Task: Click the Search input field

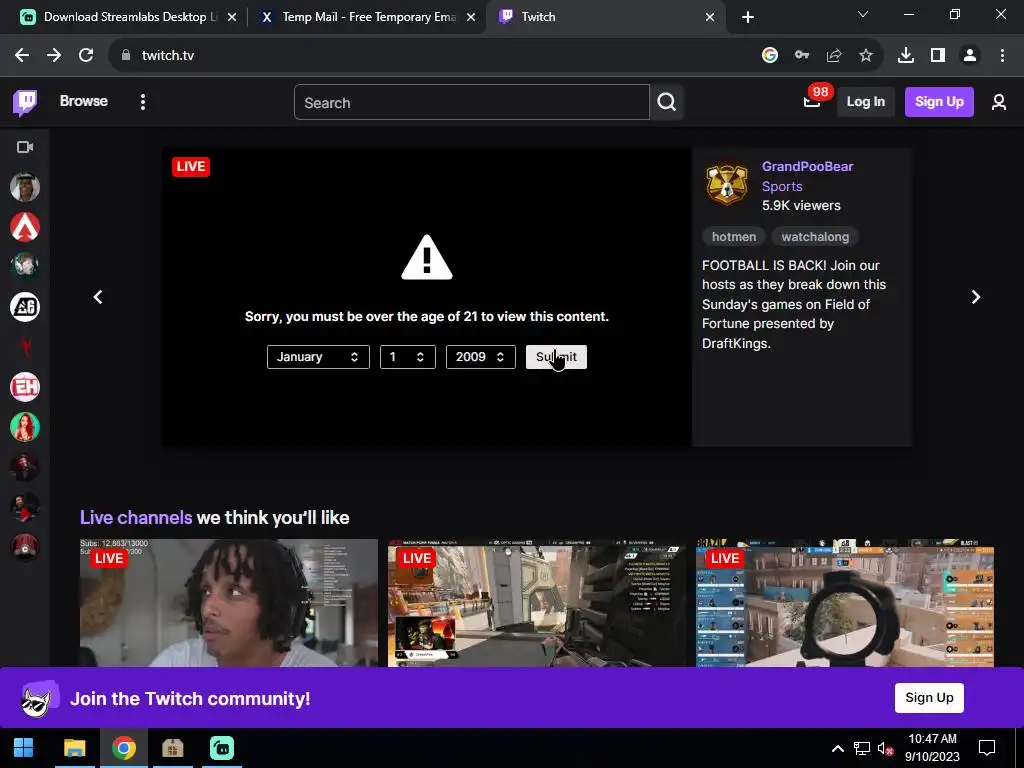Action: 472,103
